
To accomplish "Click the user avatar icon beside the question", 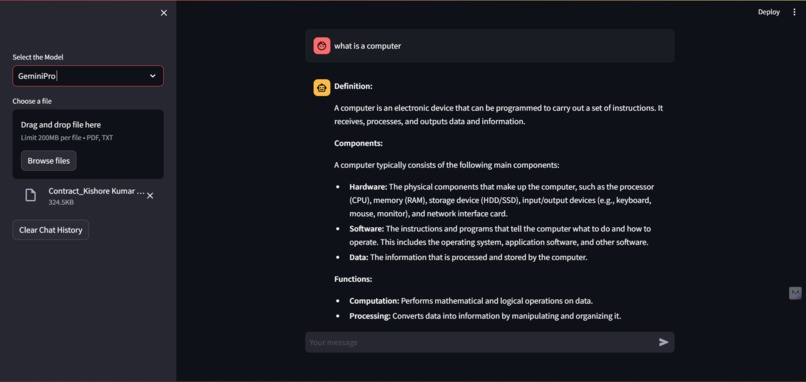I will tap(322, 46).
